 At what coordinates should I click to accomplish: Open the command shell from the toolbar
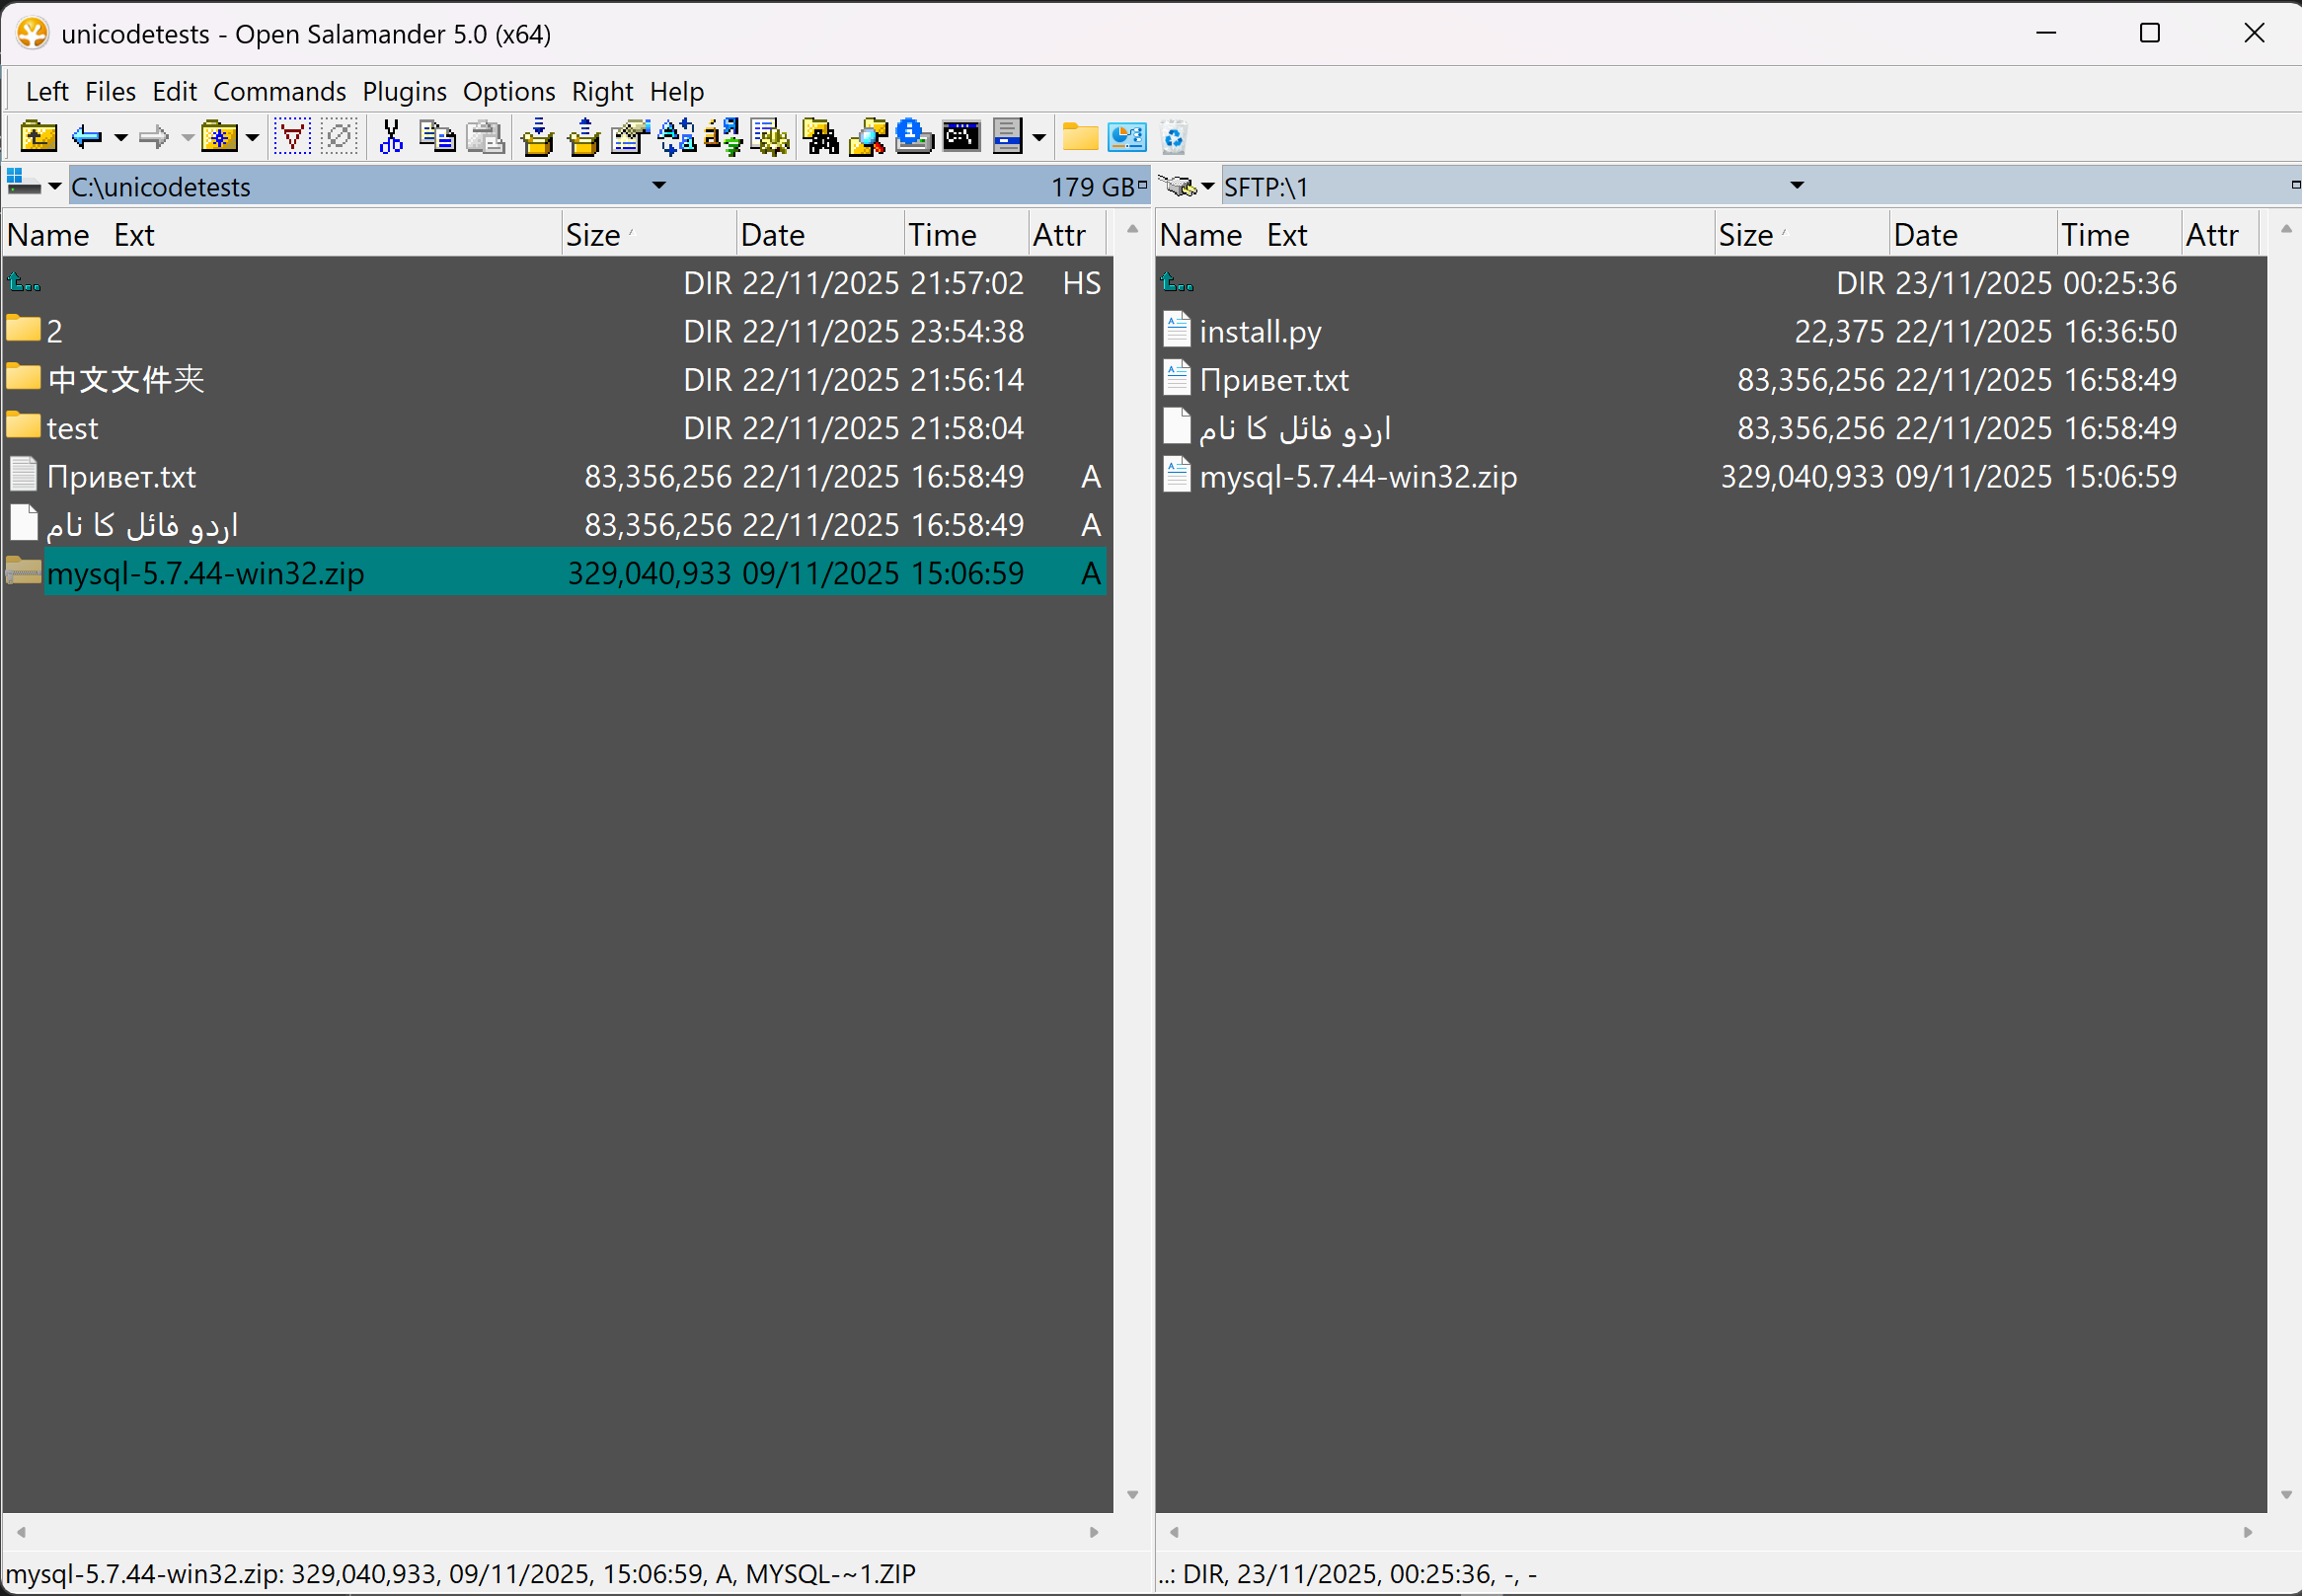pos(962,137)
